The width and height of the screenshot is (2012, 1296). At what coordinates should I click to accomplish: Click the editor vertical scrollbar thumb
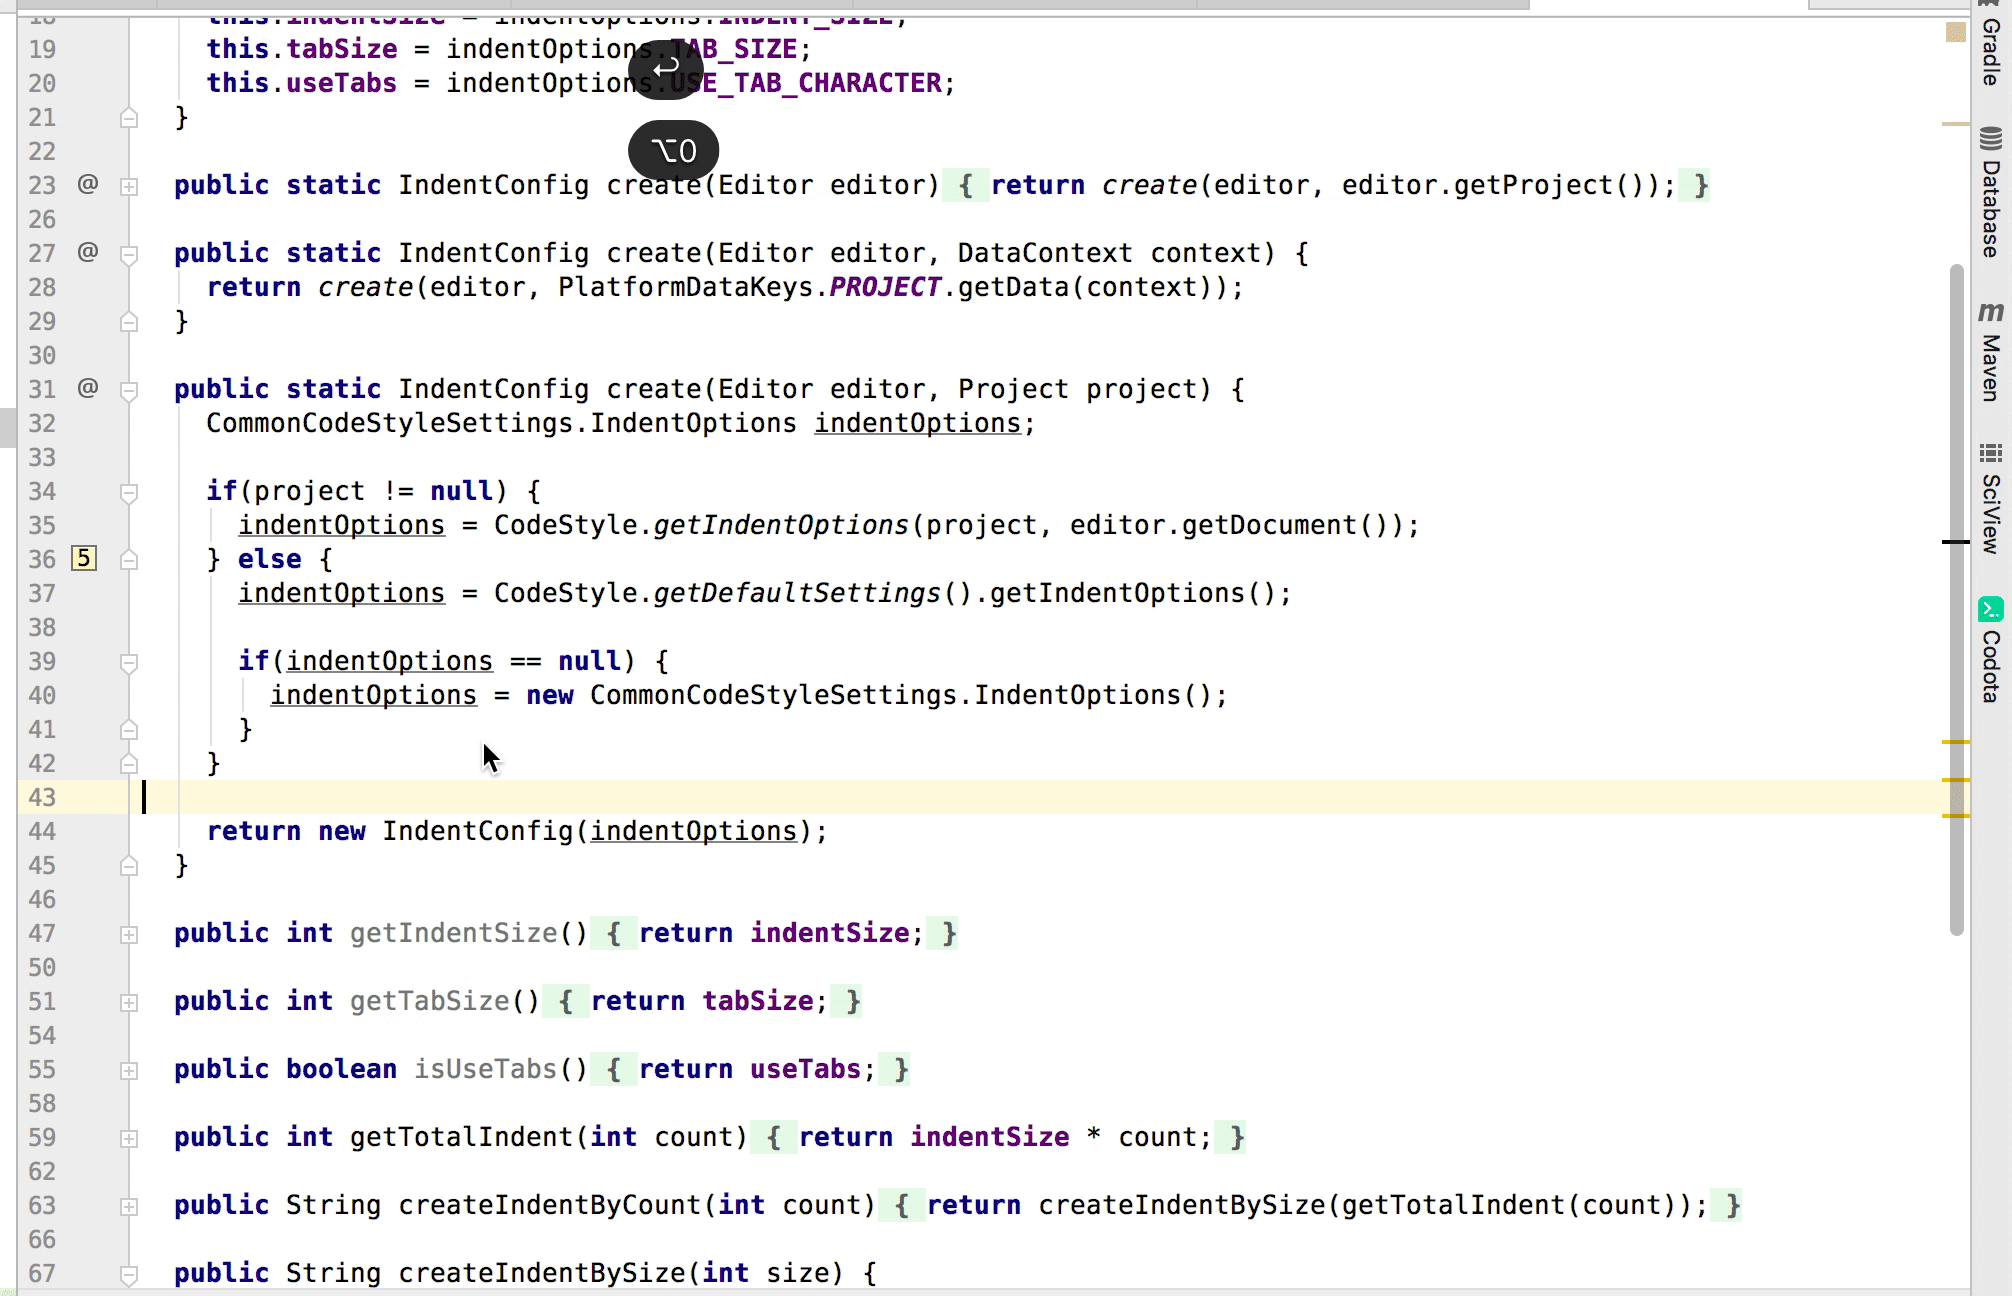[x=1957, y=600]
